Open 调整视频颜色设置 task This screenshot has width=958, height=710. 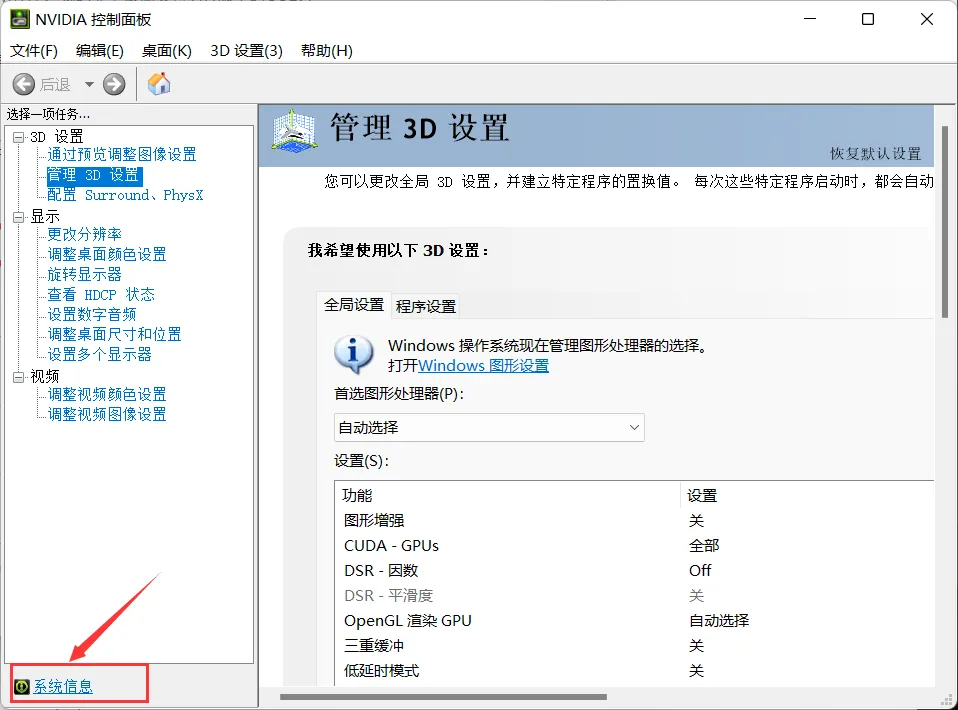[x=107, y=394]
